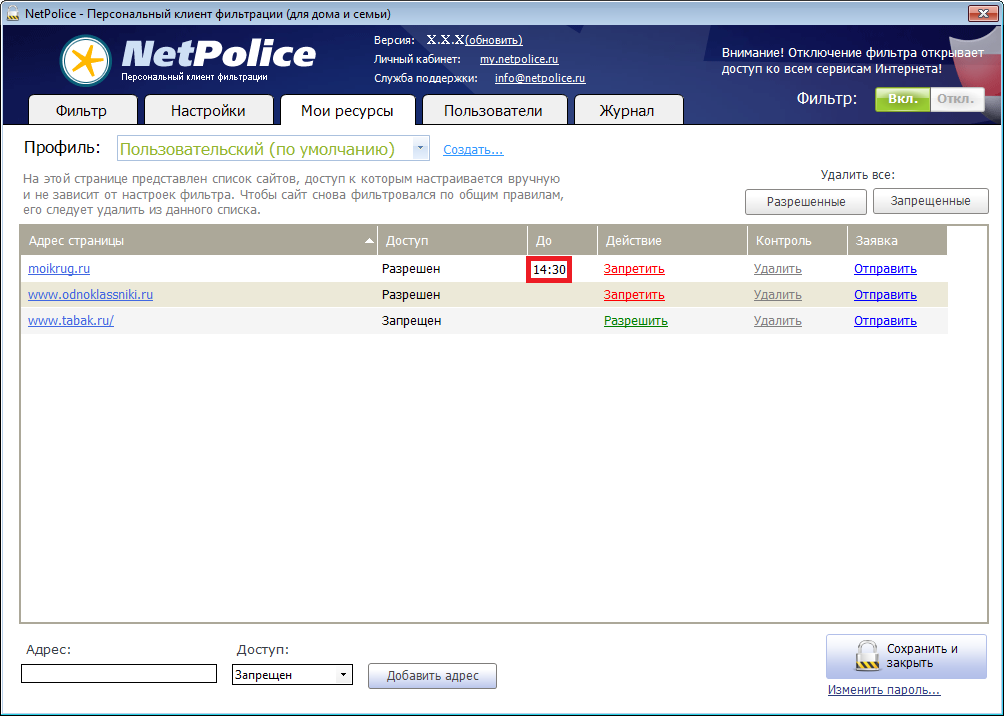Click the Заявка column header
Screen dimensions: 1004x716
point(897,240)
